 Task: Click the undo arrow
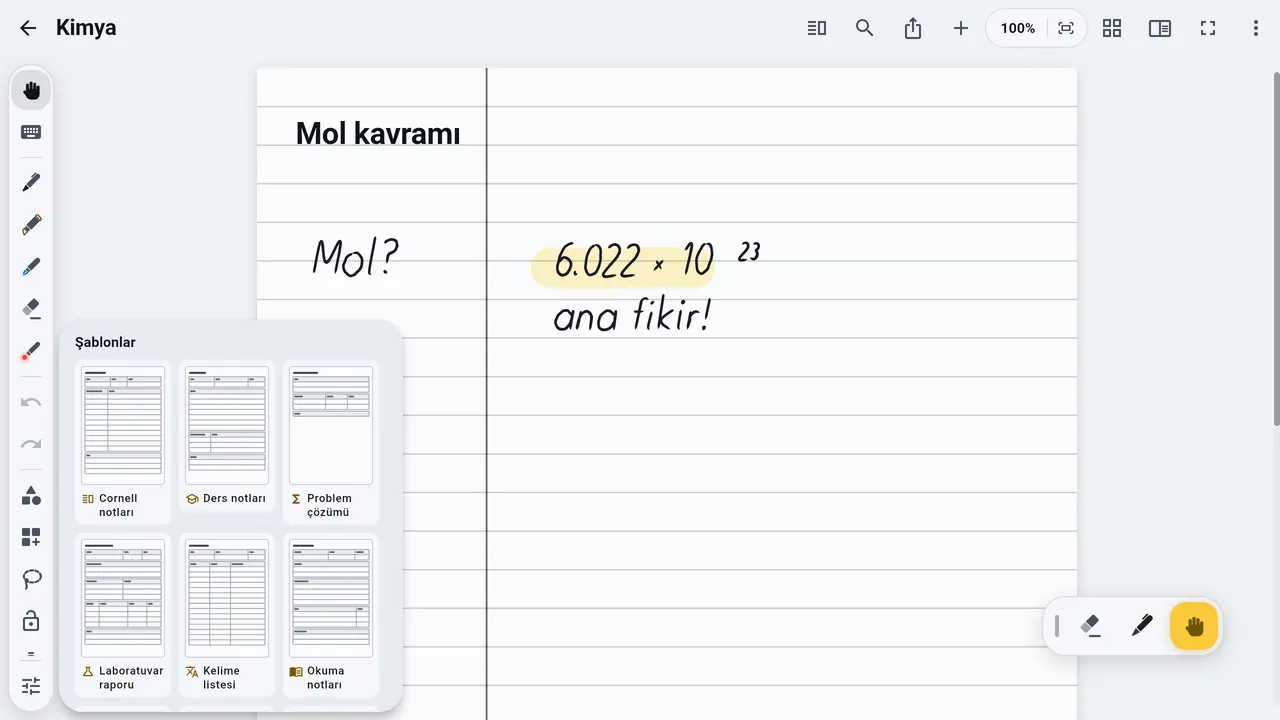31,402
